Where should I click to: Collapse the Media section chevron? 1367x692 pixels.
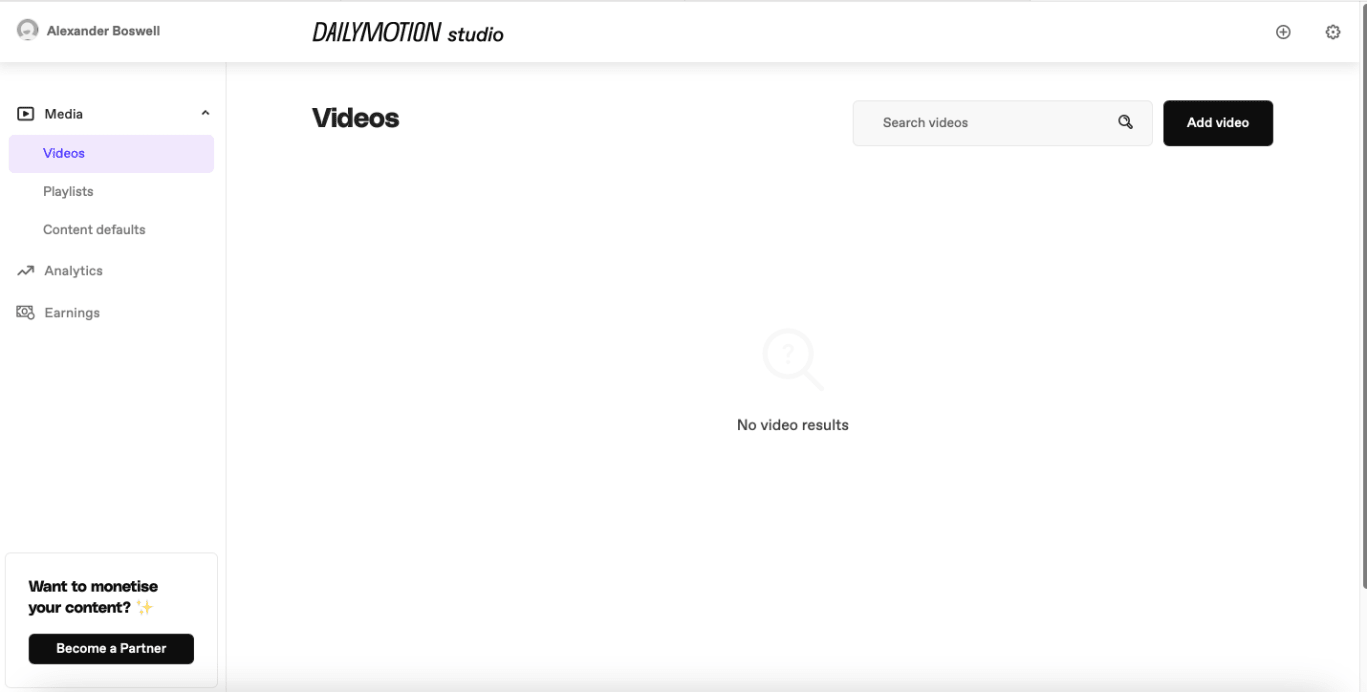point(205,114)
